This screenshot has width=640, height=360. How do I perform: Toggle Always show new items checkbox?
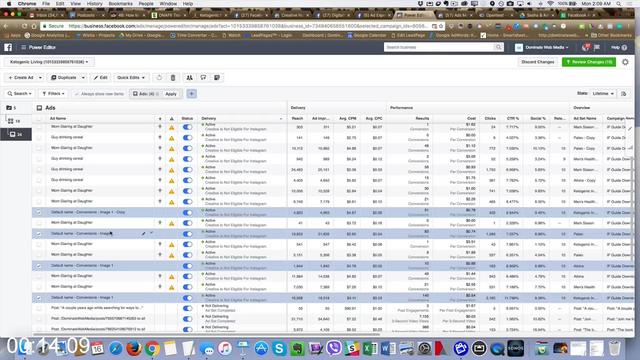click(76, 94)
